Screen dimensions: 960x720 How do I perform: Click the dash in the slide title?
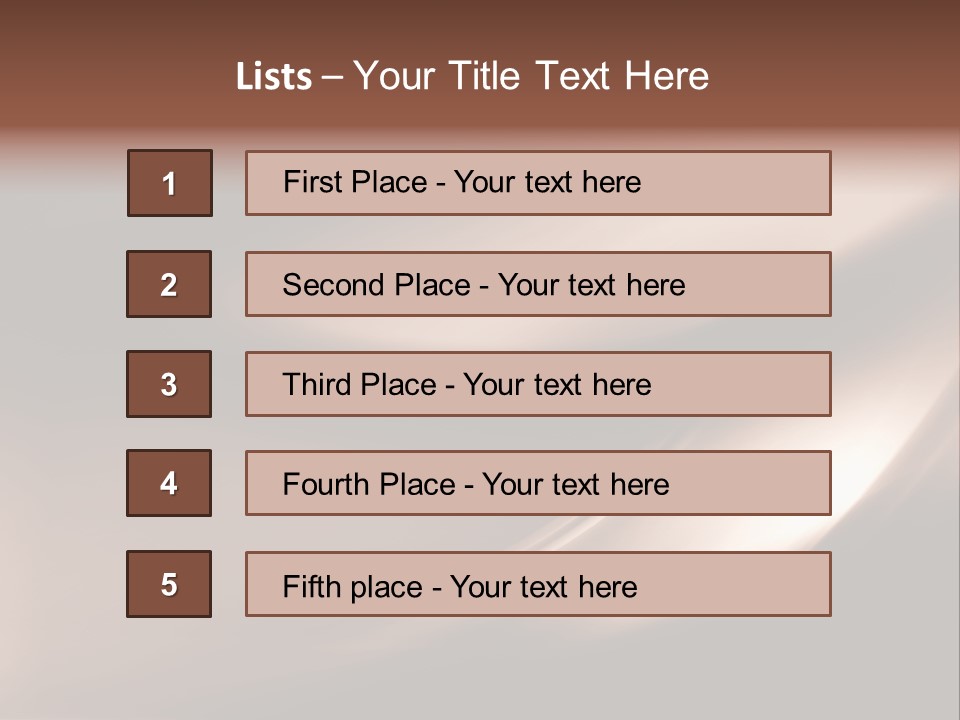point(332,77)
